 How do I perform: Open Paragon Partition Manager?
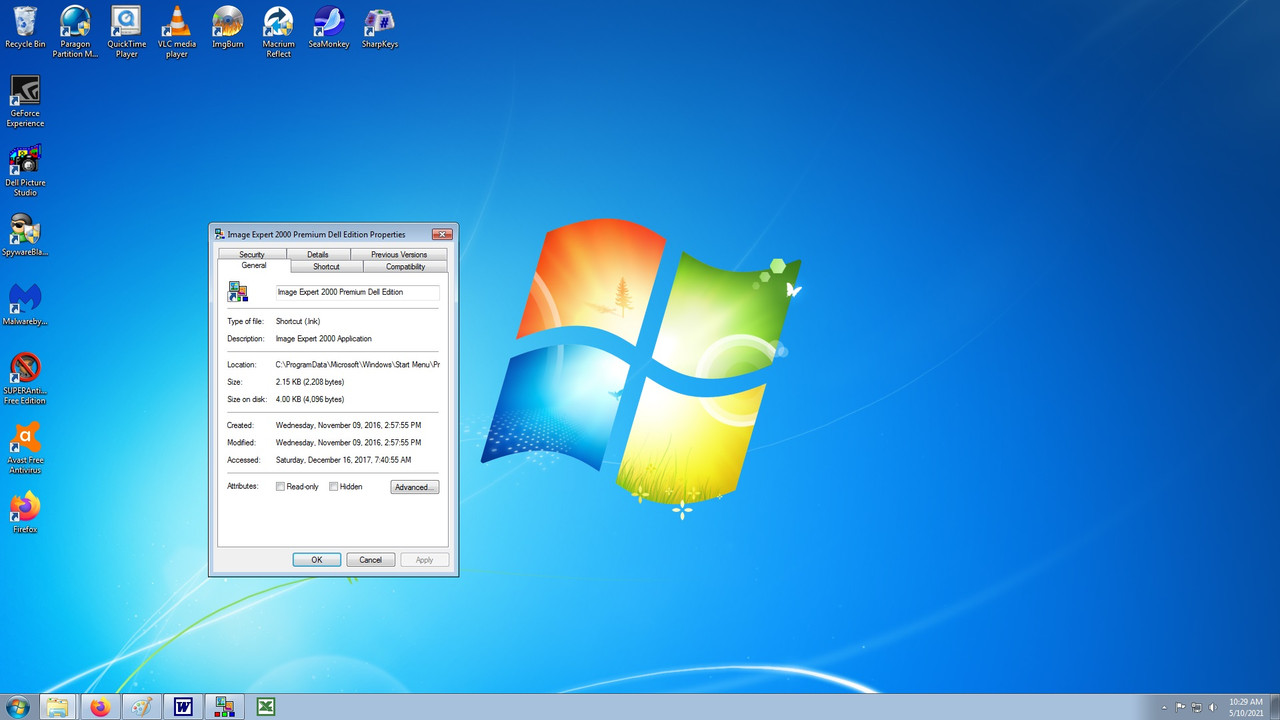pyautogui.click(x=75, y=25)
